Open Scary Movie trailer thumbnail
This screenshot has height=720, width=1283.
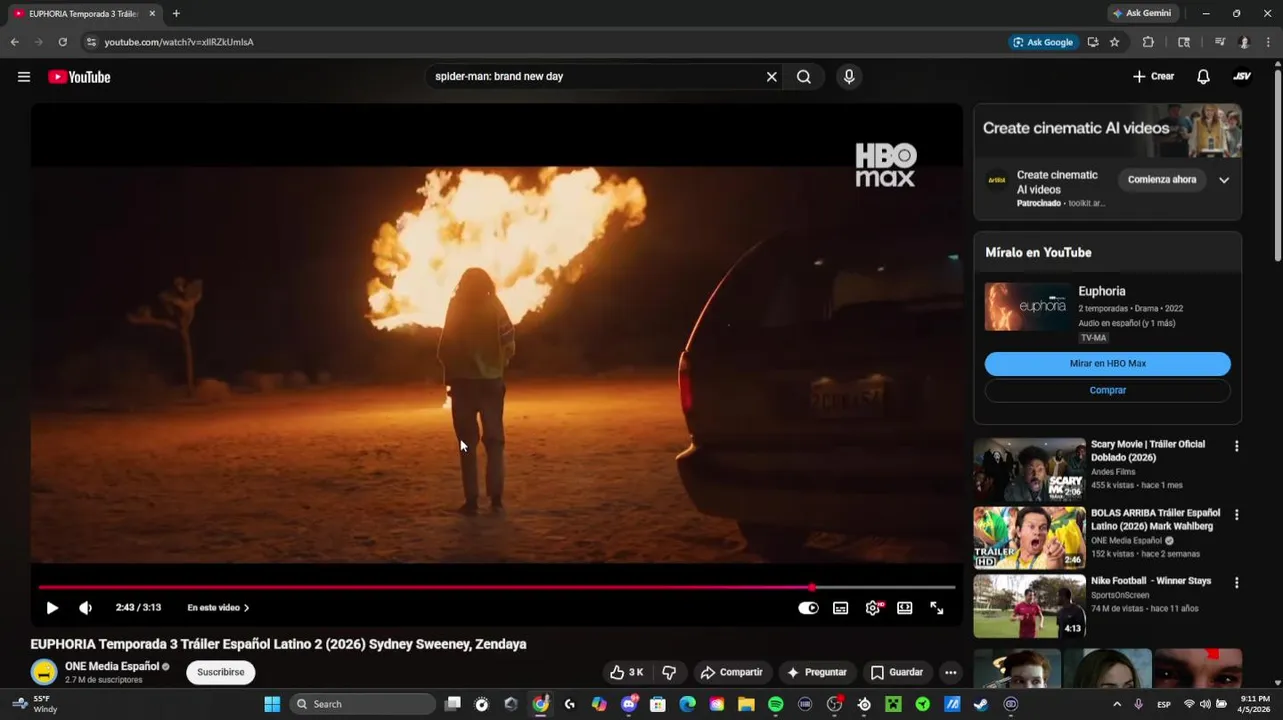click(1029, 469)
